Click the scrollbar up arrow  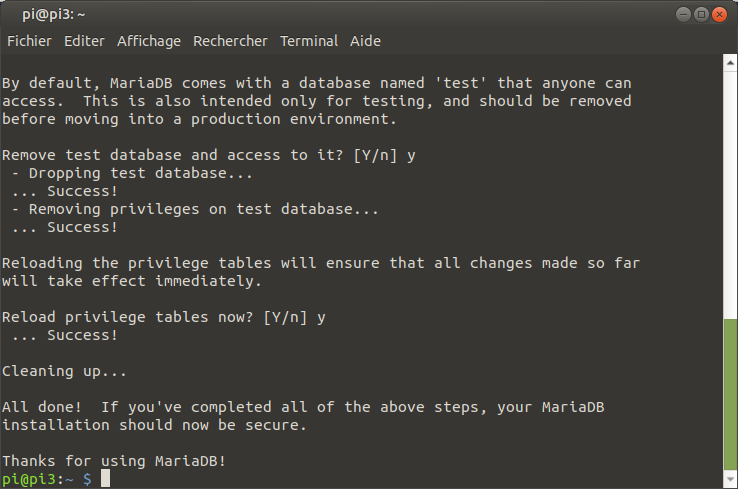point(730,63)
